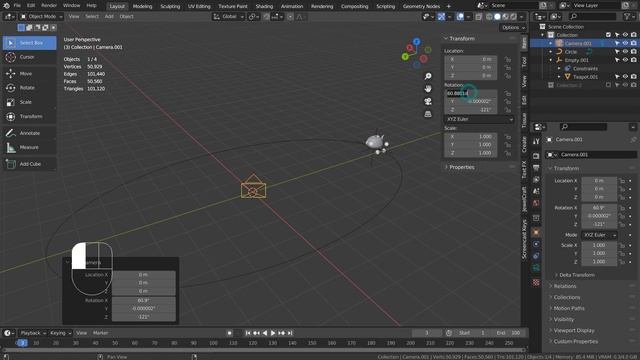Click the pan view hand icon

point(428,89)
